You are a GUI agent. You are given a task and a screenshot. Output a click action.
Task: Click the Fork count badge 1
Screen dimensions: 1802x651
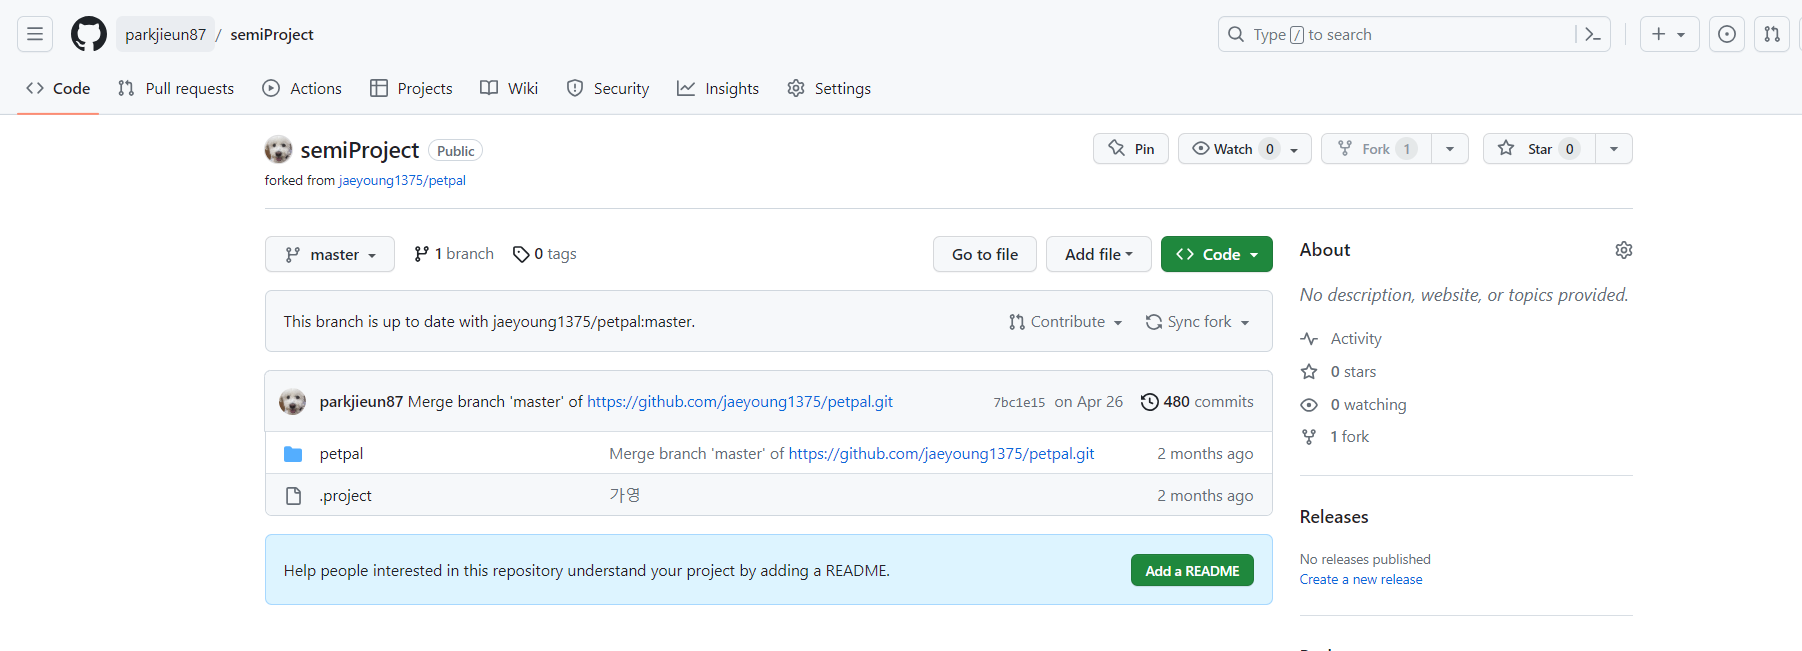(1406, 149)
